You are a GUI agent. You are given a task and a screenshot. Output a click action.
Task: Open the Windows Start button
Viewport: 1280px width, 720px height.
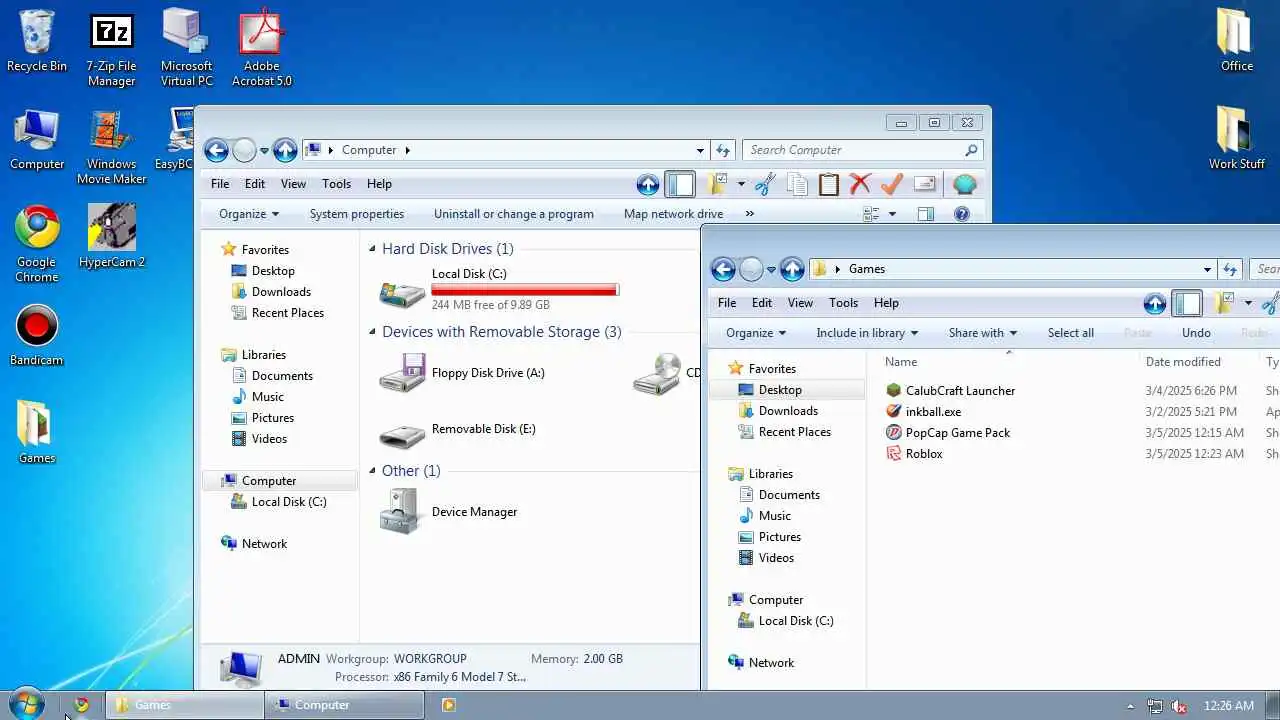[25, 704]
